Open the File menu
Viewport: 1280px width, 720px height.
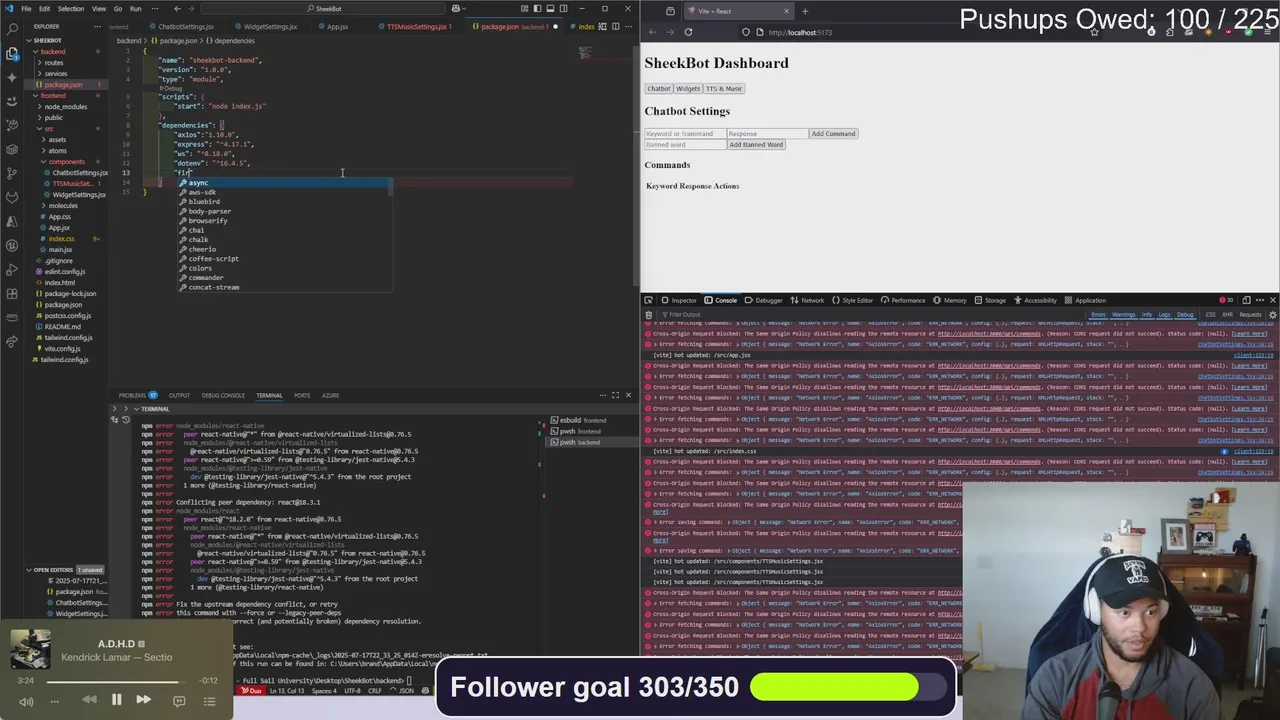click(26, 9)
